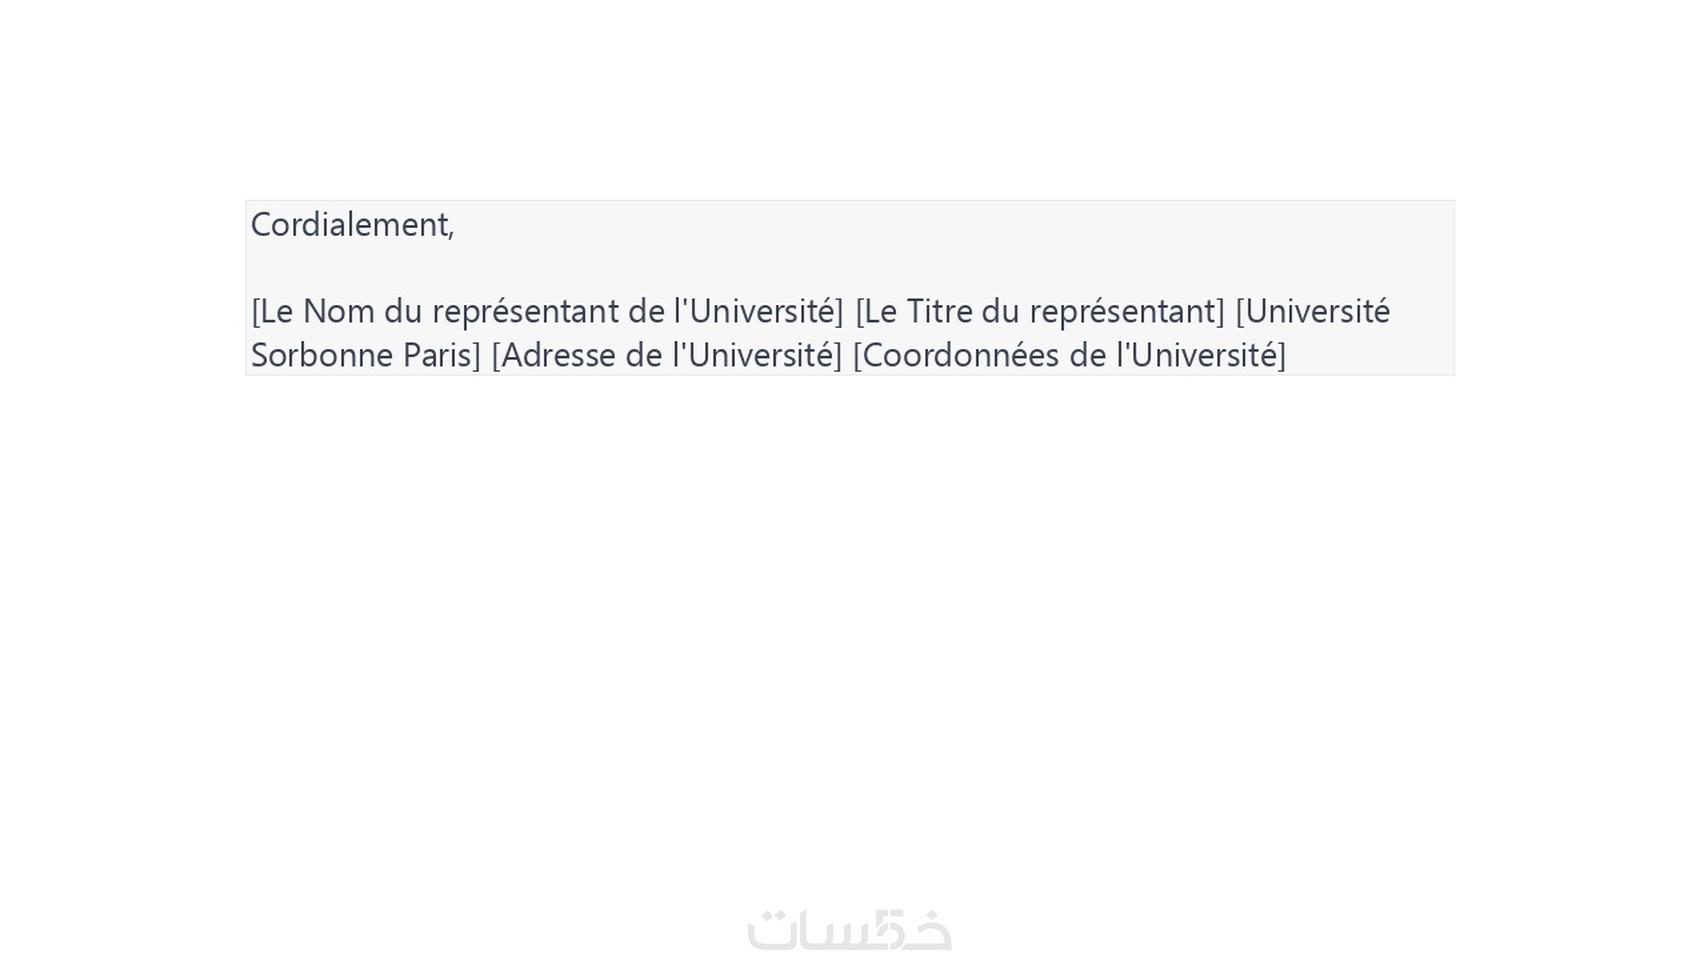The width and height of the screenshot is (1700, 970).
Task: Click "Le" before the word Titre
Action: point(880,312)
